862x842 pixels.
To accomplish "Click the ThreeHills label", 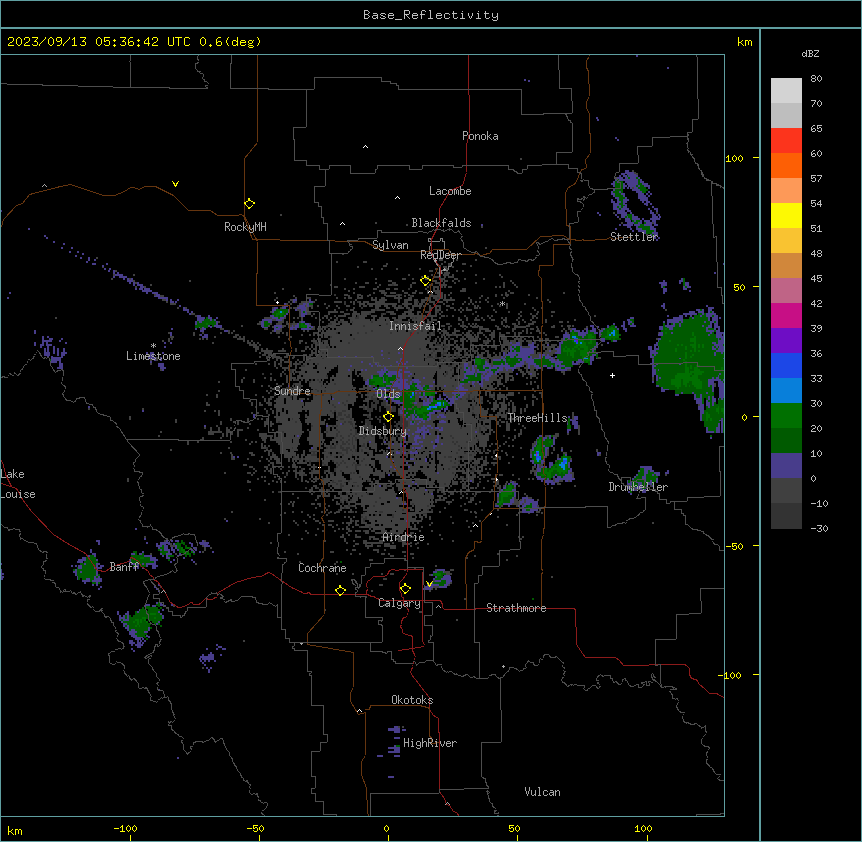I will pyautogui.click(x=537, y=418).
